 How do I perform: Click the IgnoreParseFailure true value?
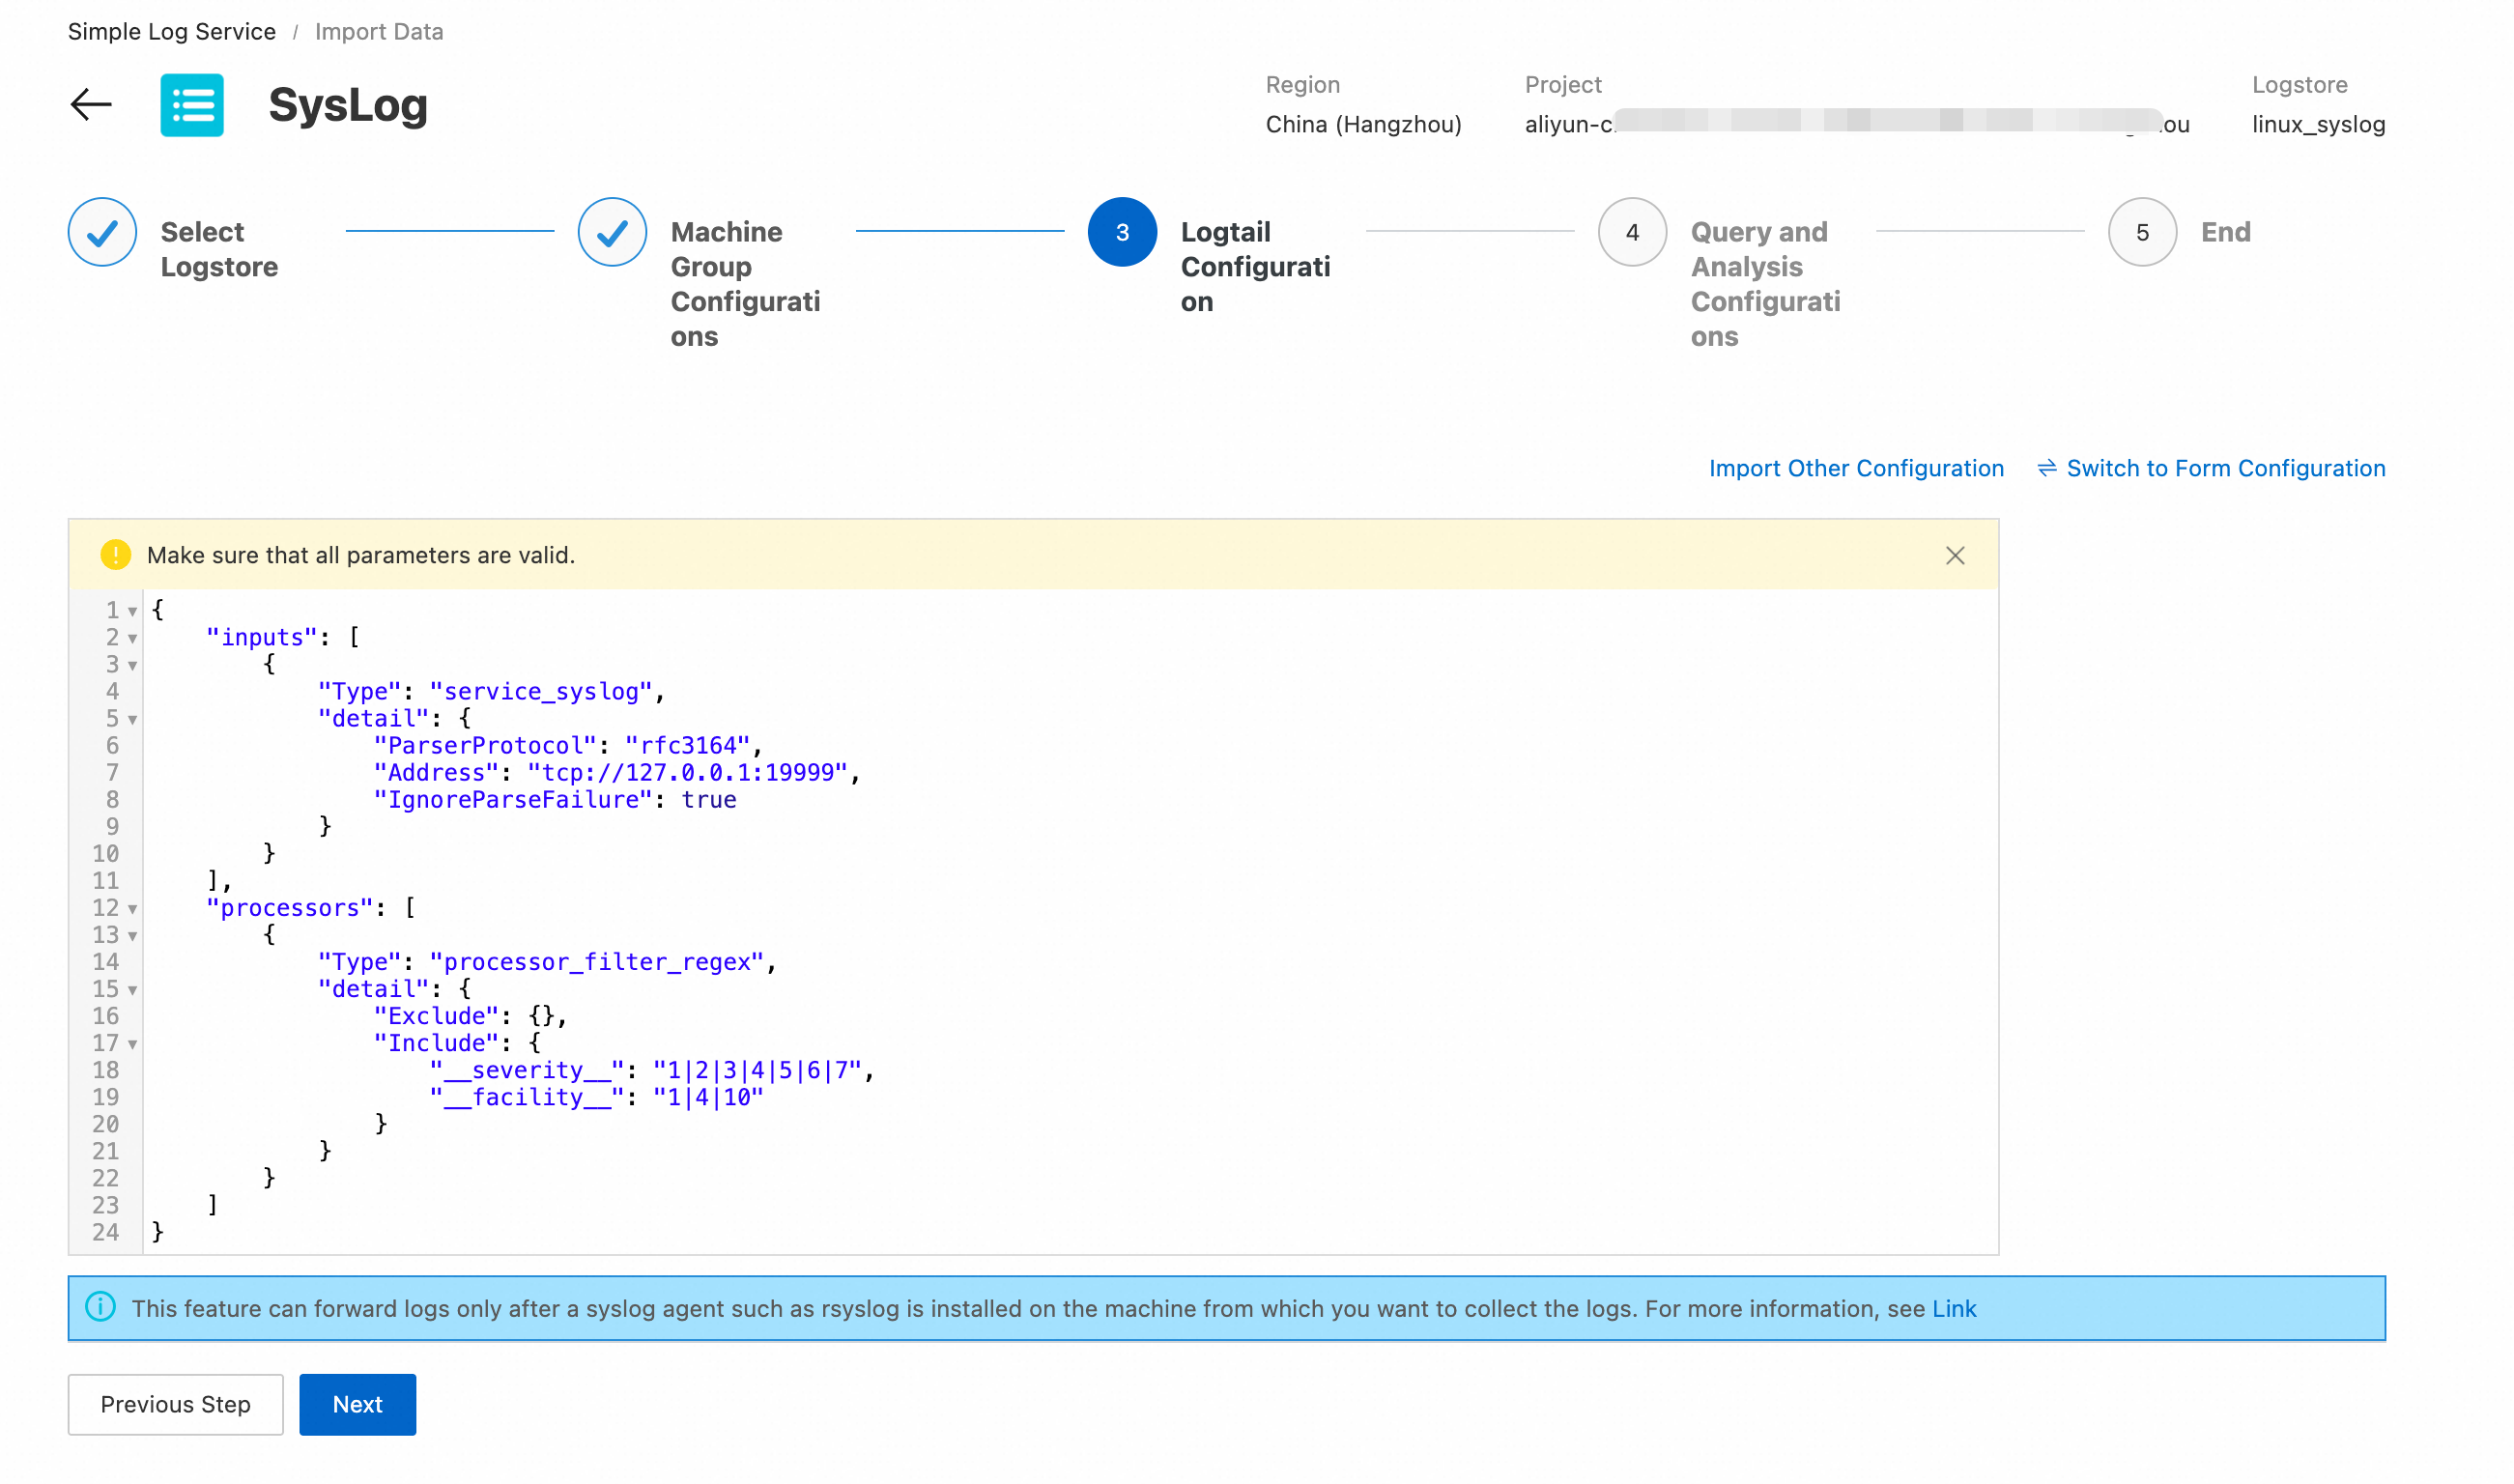pos(709,799)
